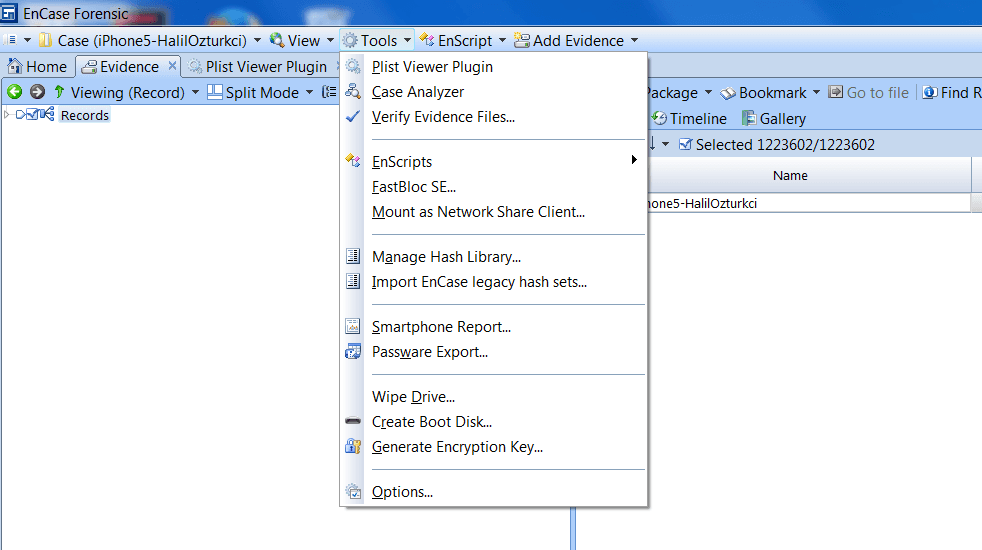
Task: Click the green Up arrow icon
Action: tap(59, 92)
